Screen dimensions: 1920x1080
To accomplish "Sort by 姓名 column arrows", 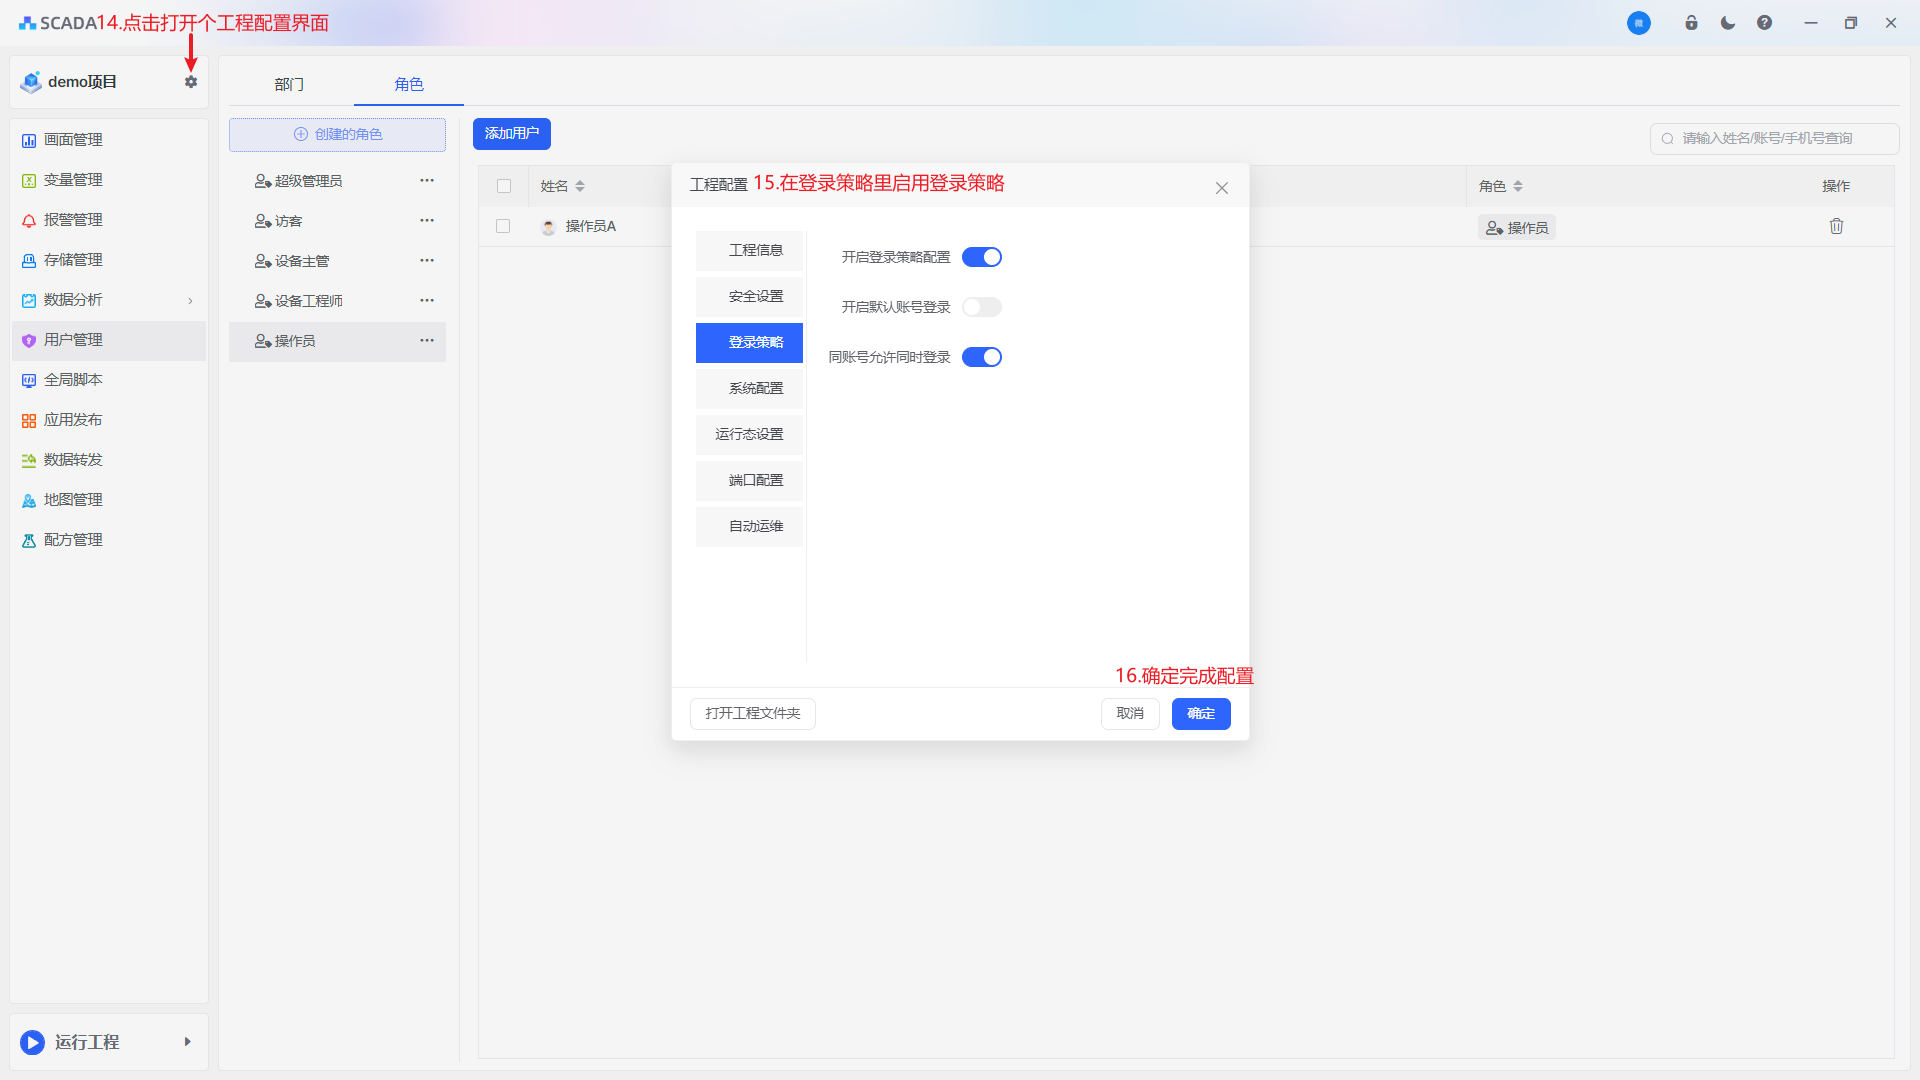I will (x=580, y=186).
